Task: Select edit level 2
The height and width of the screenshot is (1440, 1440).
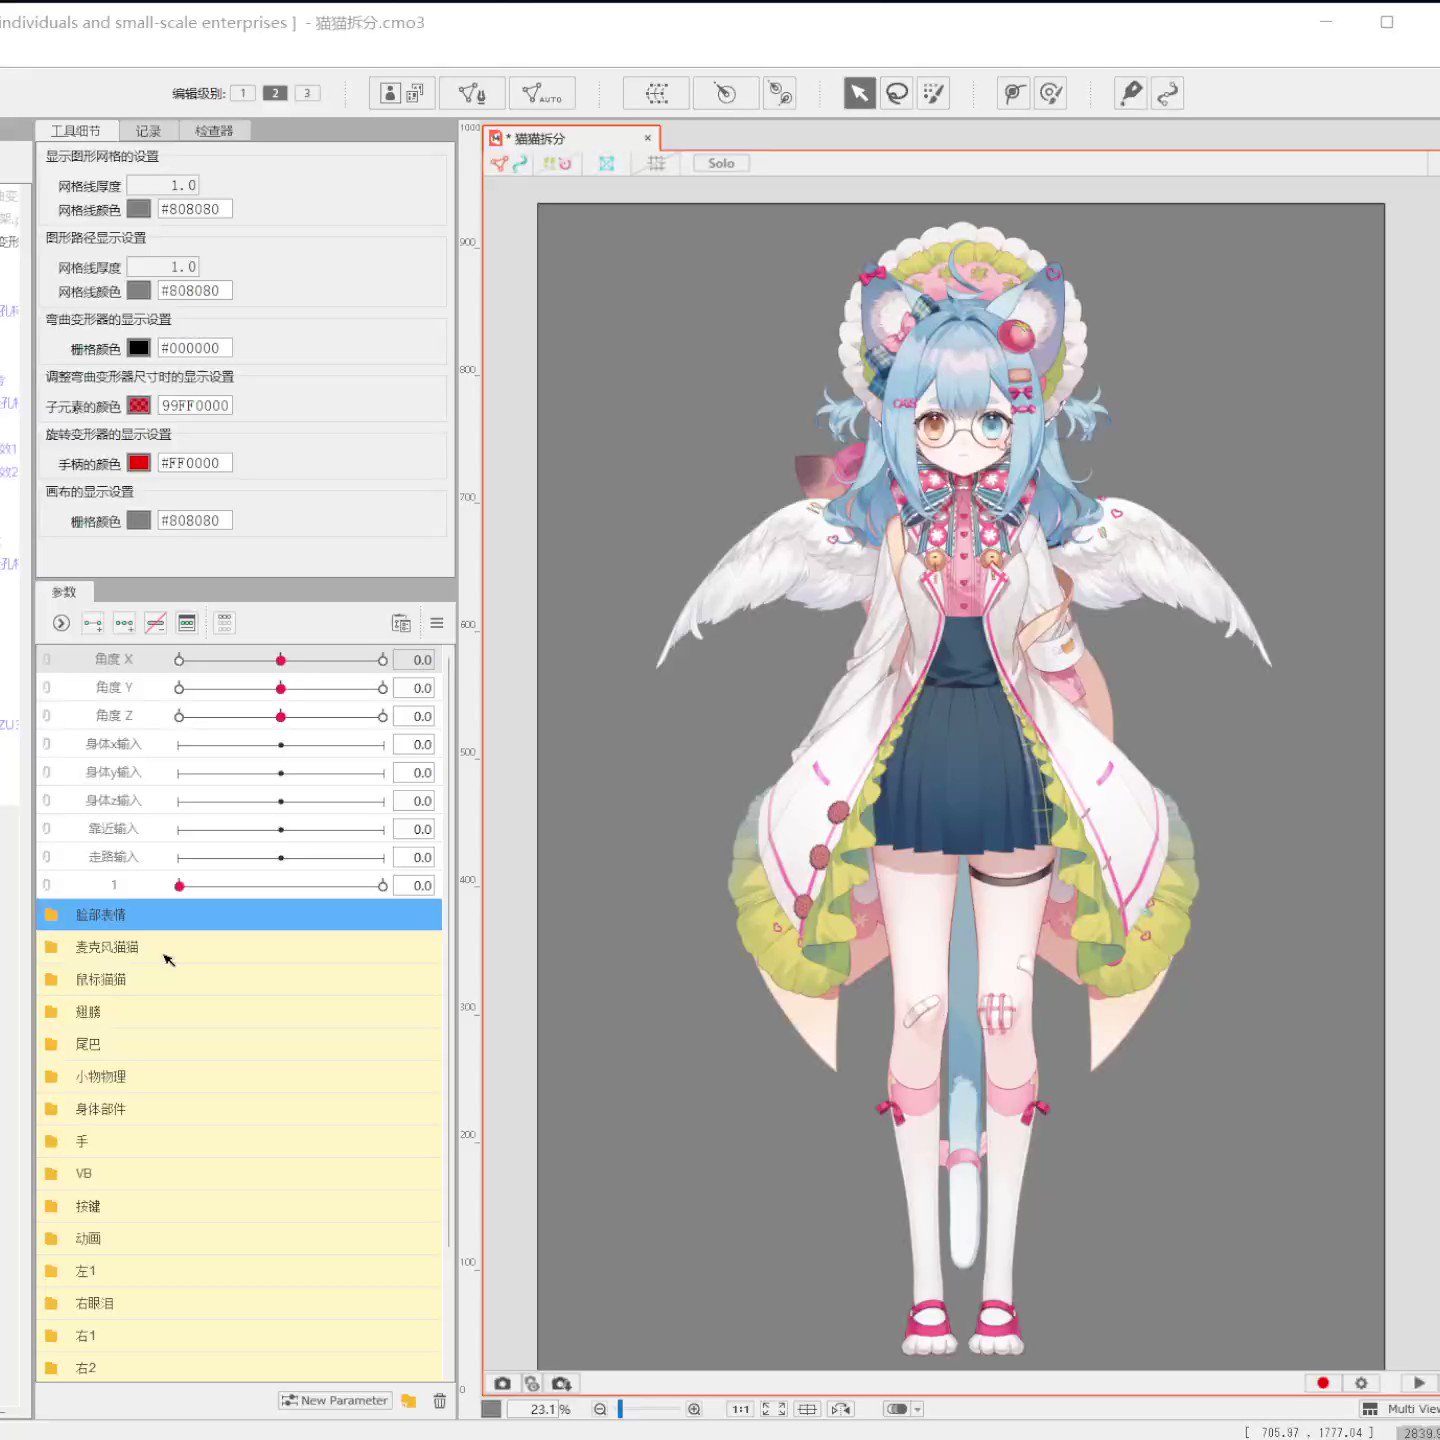Action: point(275,93)
